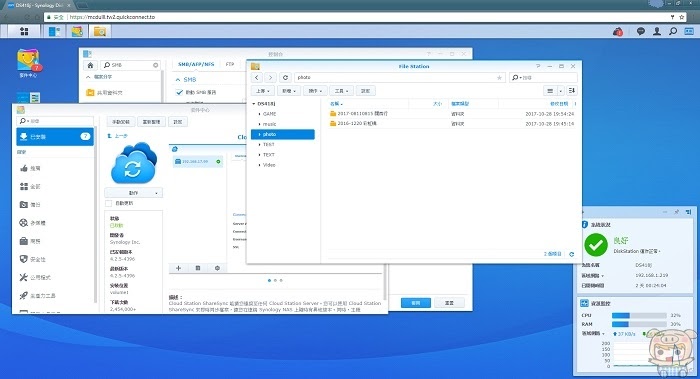Refresh item count in File Station footer

(571, 254)
